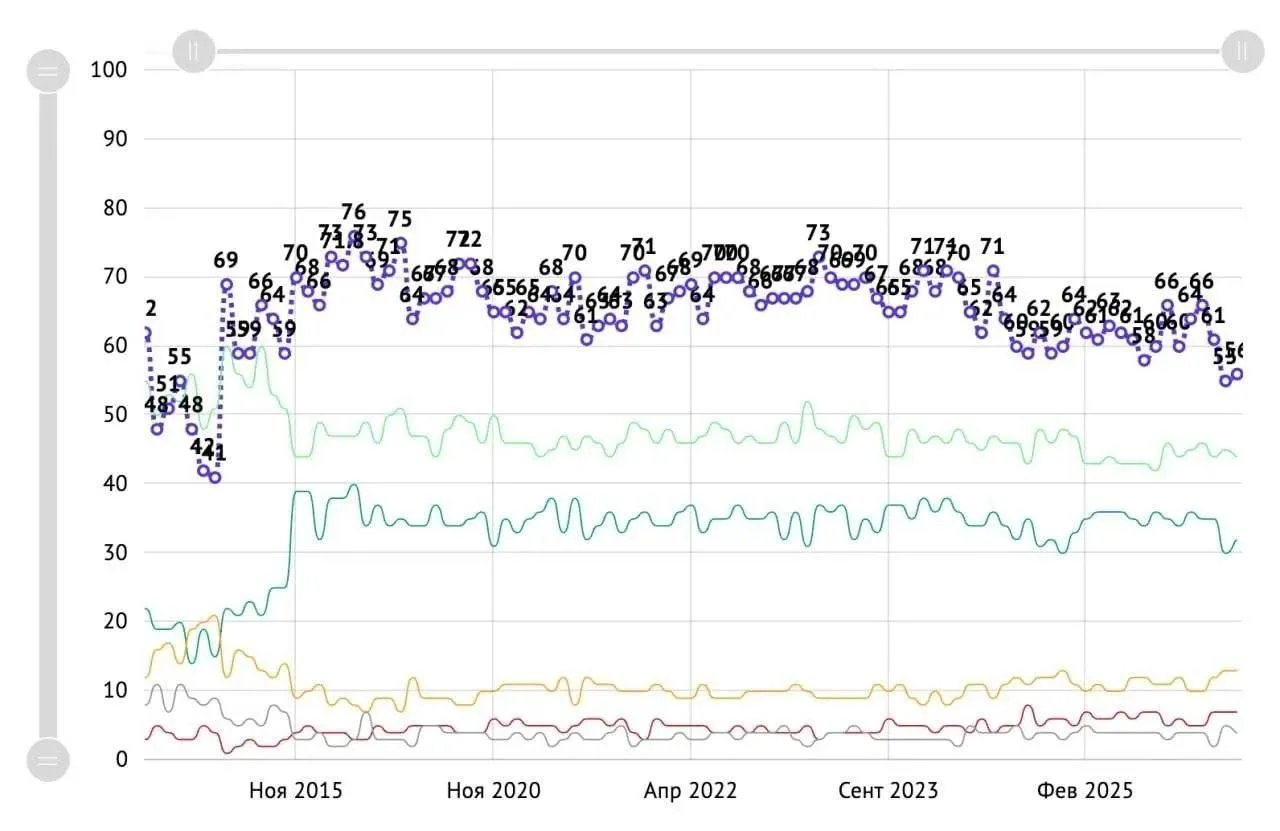This screenshot has width=1280, height=831.
Task: Select the data point labeled 42
Action: coord(203,470)
